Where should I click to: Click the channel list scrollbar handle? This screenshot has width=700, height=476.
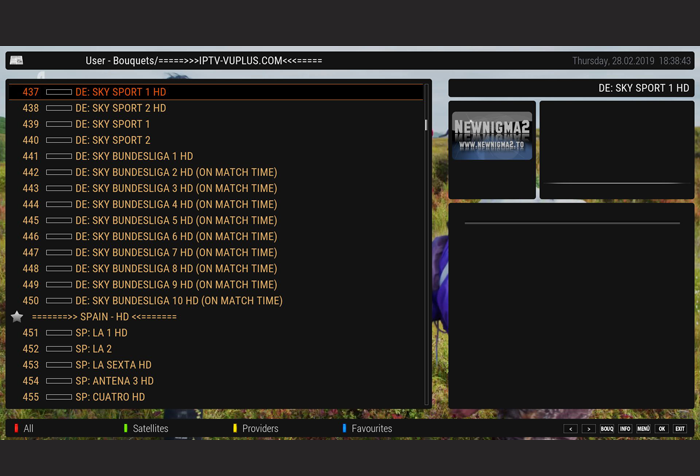pos(426,125)
